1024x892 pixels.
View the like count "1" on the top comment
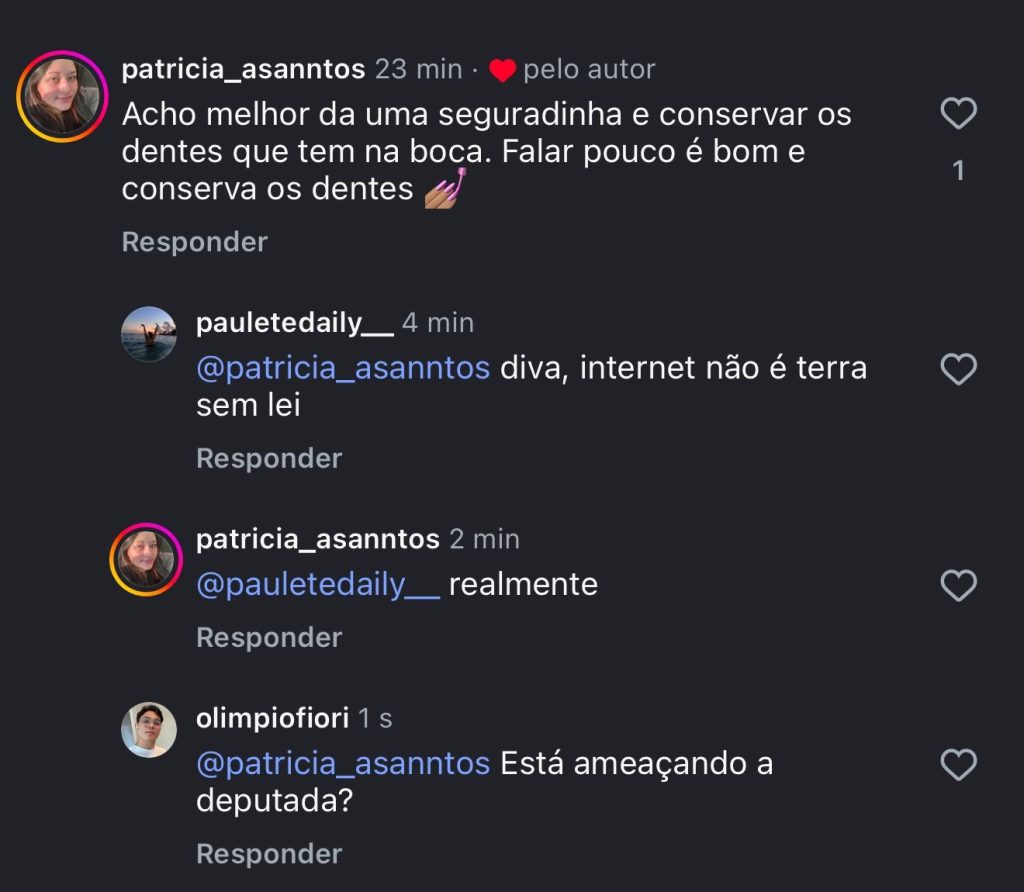(x=959, y=171)
